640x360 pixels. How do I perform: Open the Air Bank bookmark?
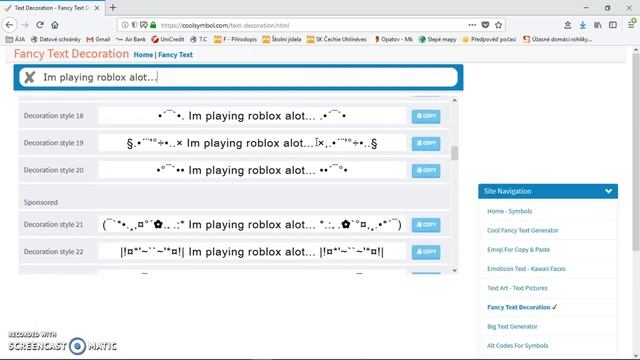click(x=131, y=39)
